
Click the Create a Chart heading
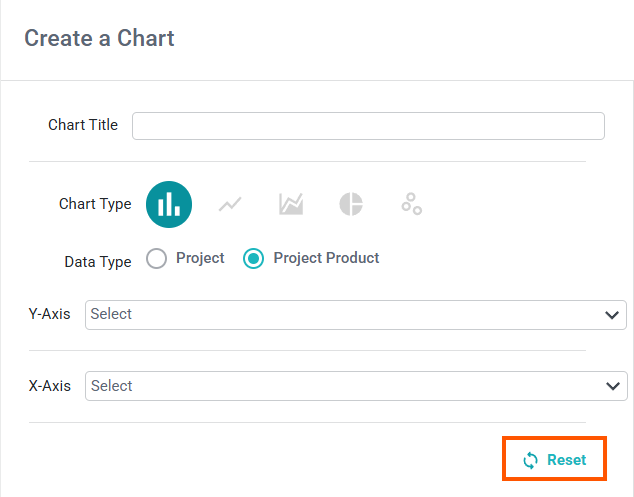(99, 38)
